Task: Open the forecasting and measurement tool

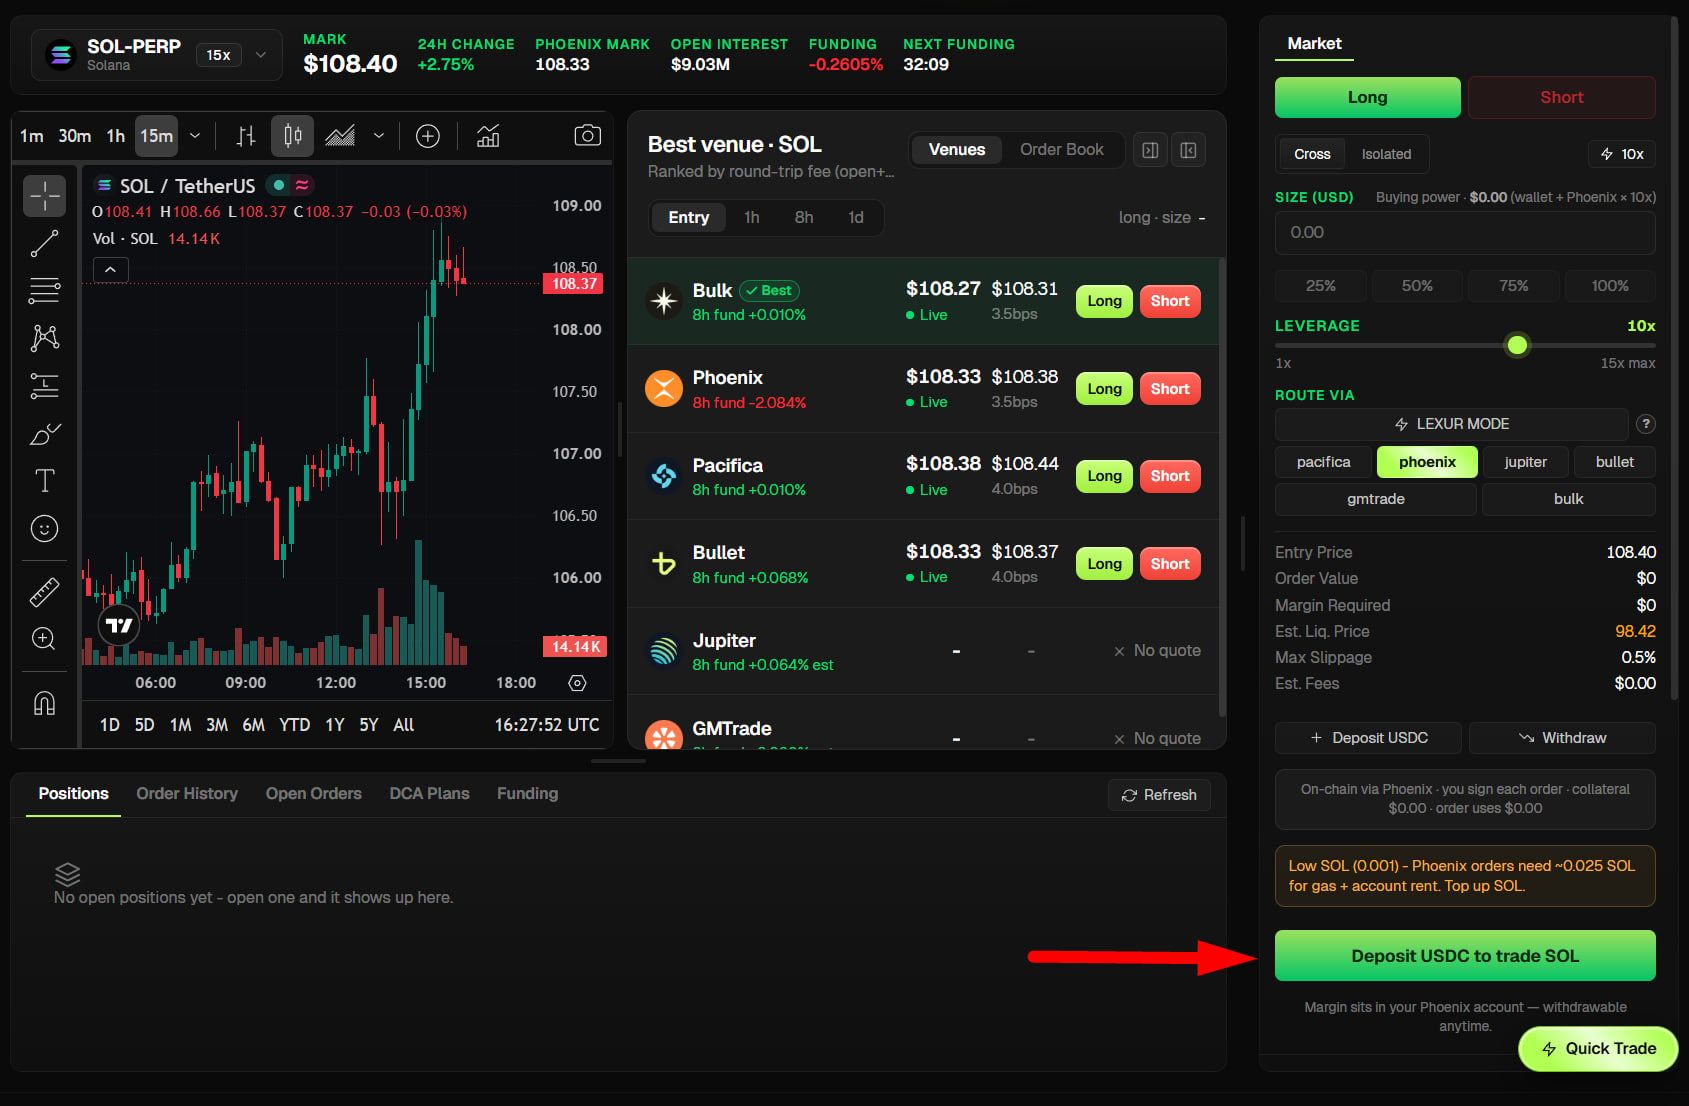Action: coord(44,385)
